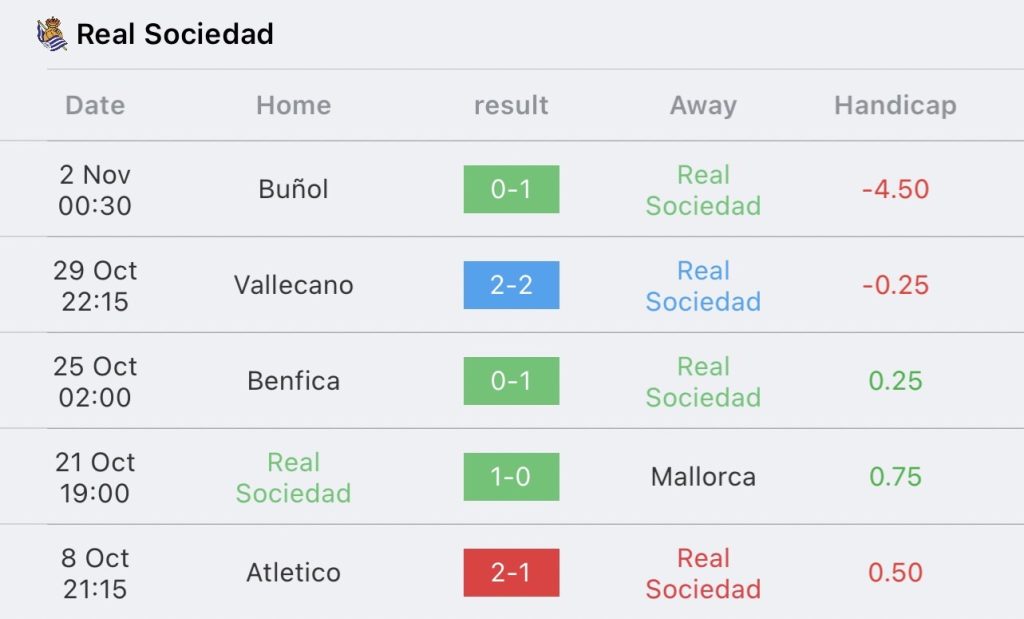Click the Mallorca away team name
Viewport: 1024px width, 619px height.
pyautogui.click(x=703, y=477)
